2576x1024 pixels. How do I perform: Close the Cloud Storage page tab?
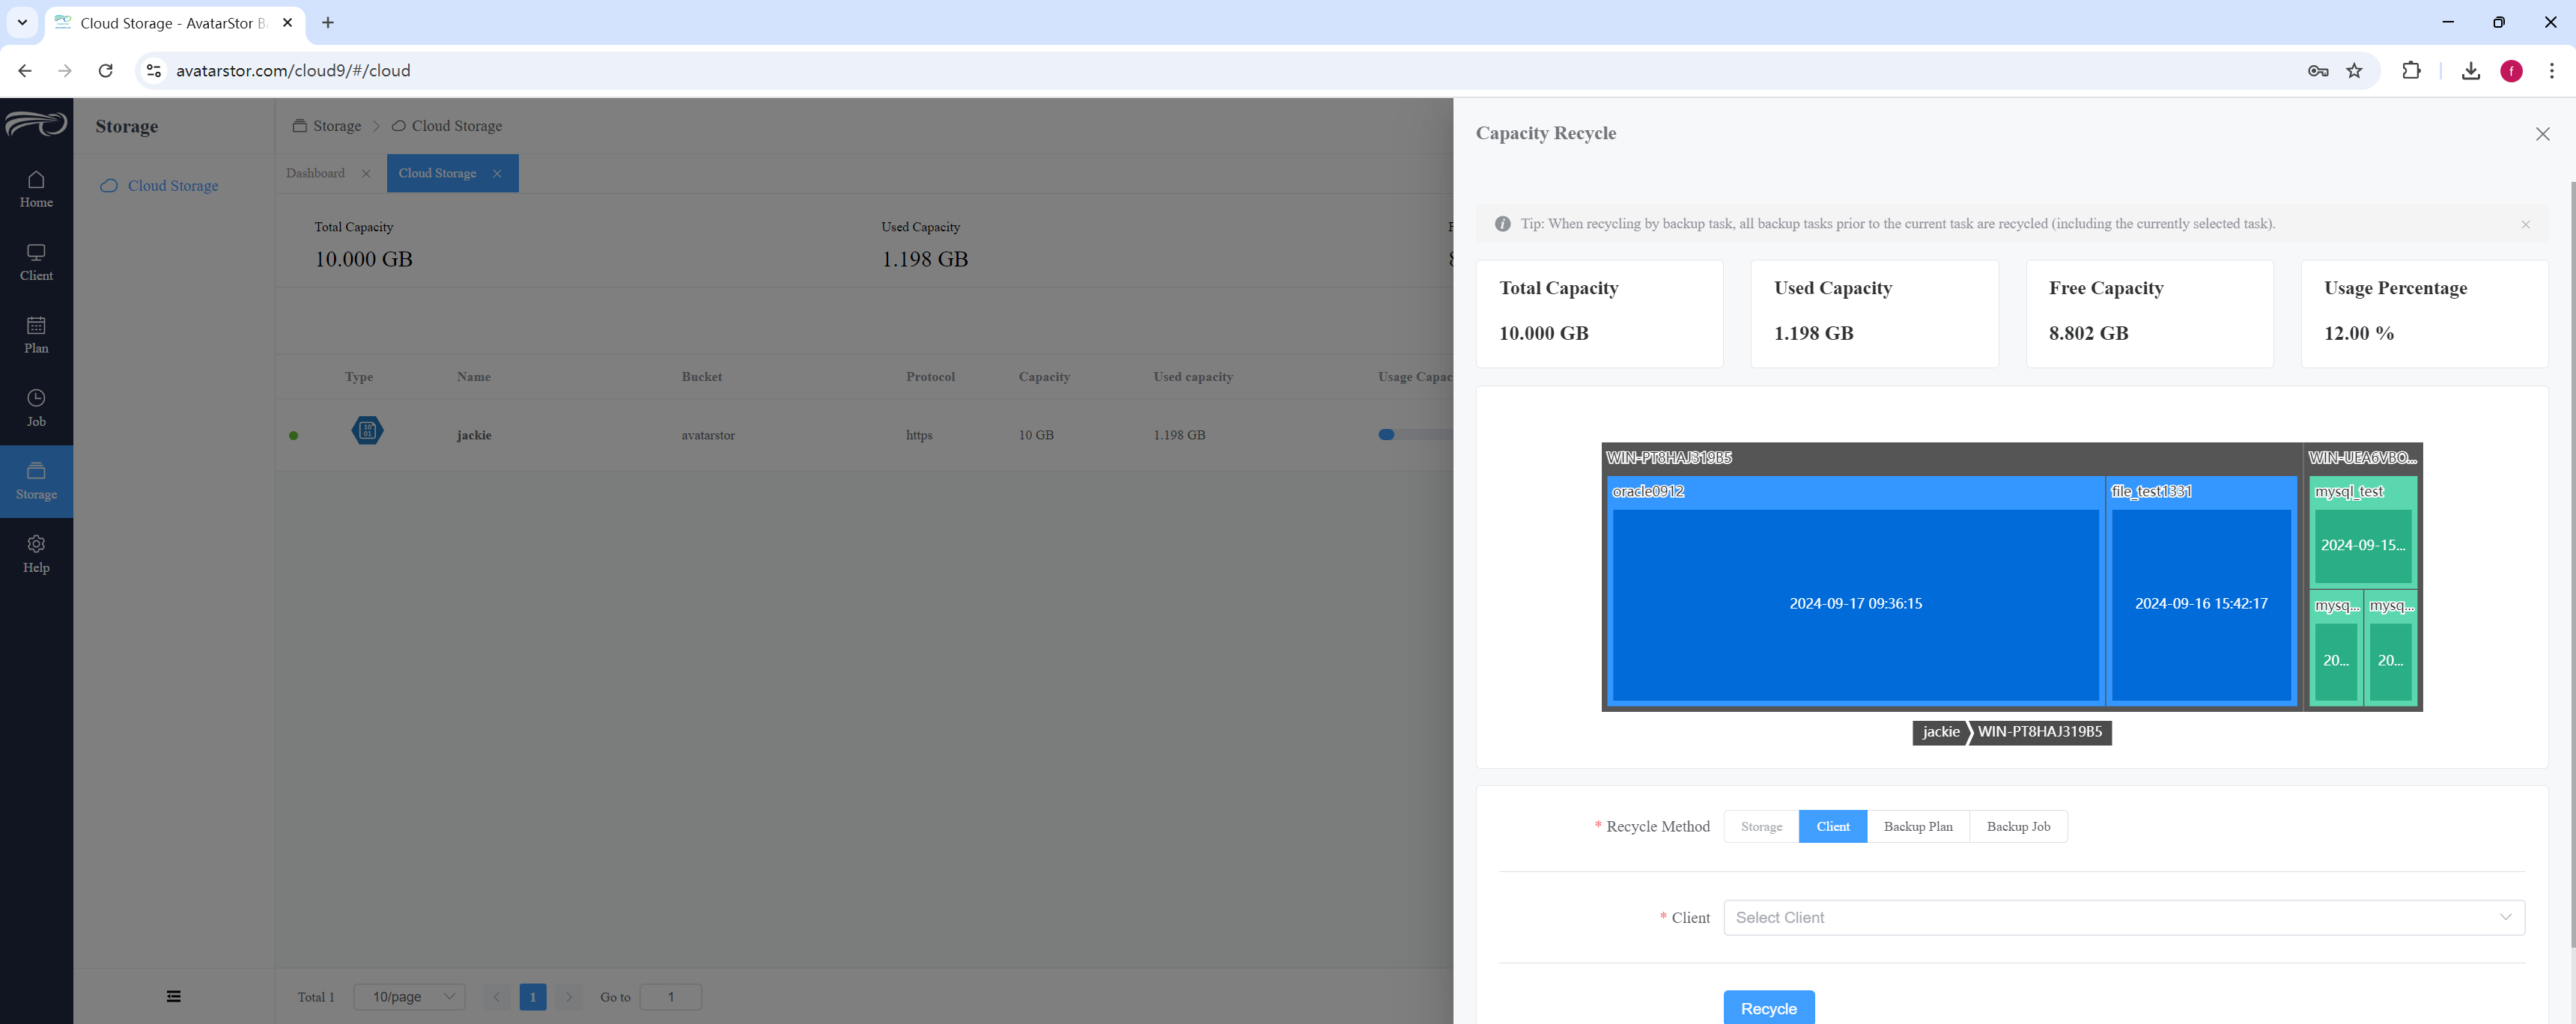pos(497,174)
